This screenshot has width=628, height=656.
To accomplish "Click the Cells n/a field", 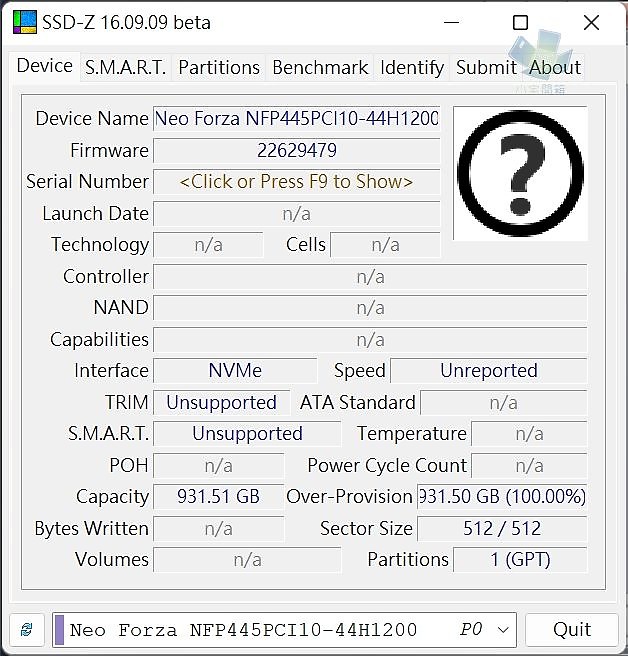I will (385, 245).
